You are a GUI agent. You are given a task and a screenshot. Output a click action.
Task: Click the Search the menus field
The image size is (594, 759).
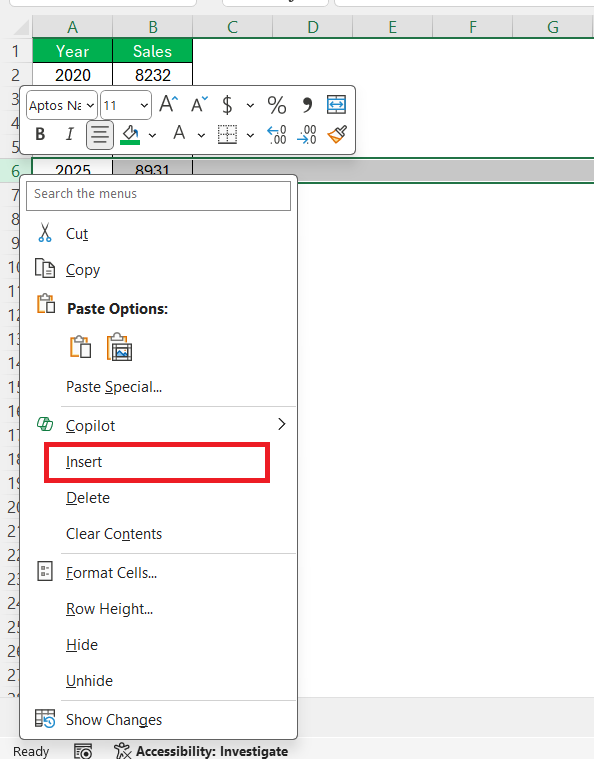point(158,196)
